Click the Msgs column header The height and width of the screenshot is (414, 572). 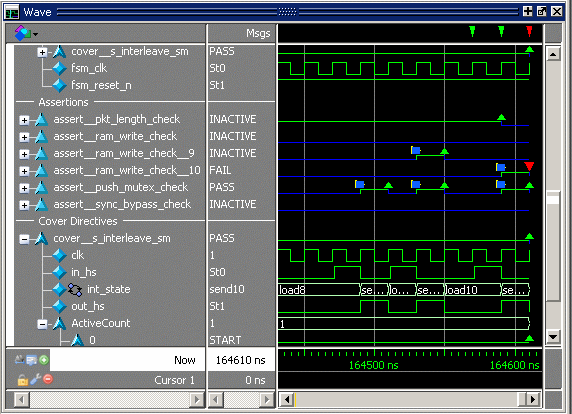pyautogui.click(x=258, y=33)
